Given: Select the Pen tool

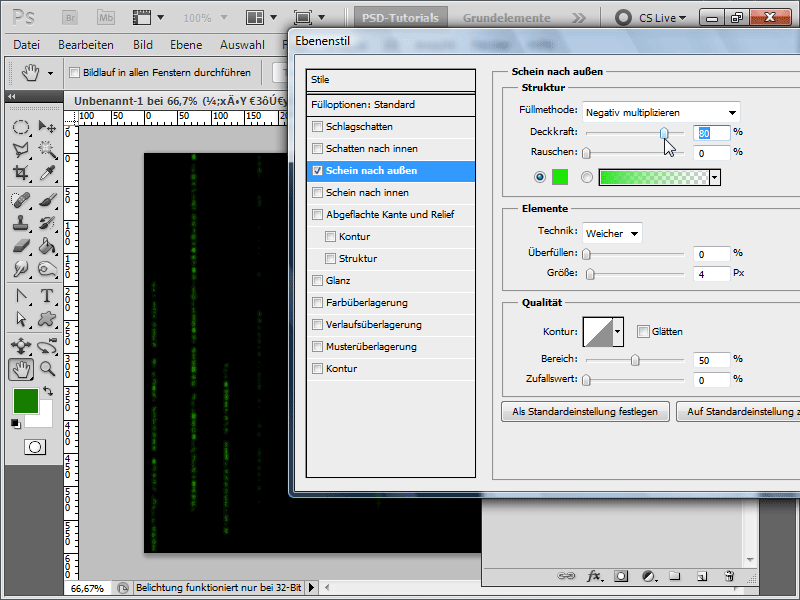Looking at the screenshot, I should coord(20,296).
